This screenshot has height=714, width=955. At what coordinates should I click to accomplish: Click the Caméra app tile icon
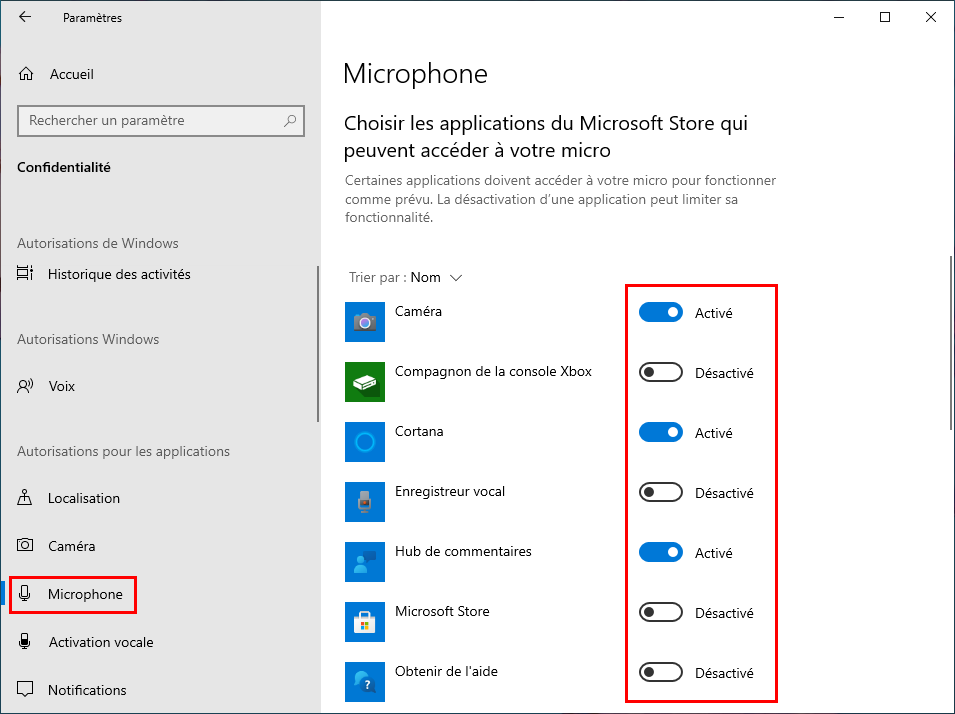pyautogui.click(x=365, y=322)
